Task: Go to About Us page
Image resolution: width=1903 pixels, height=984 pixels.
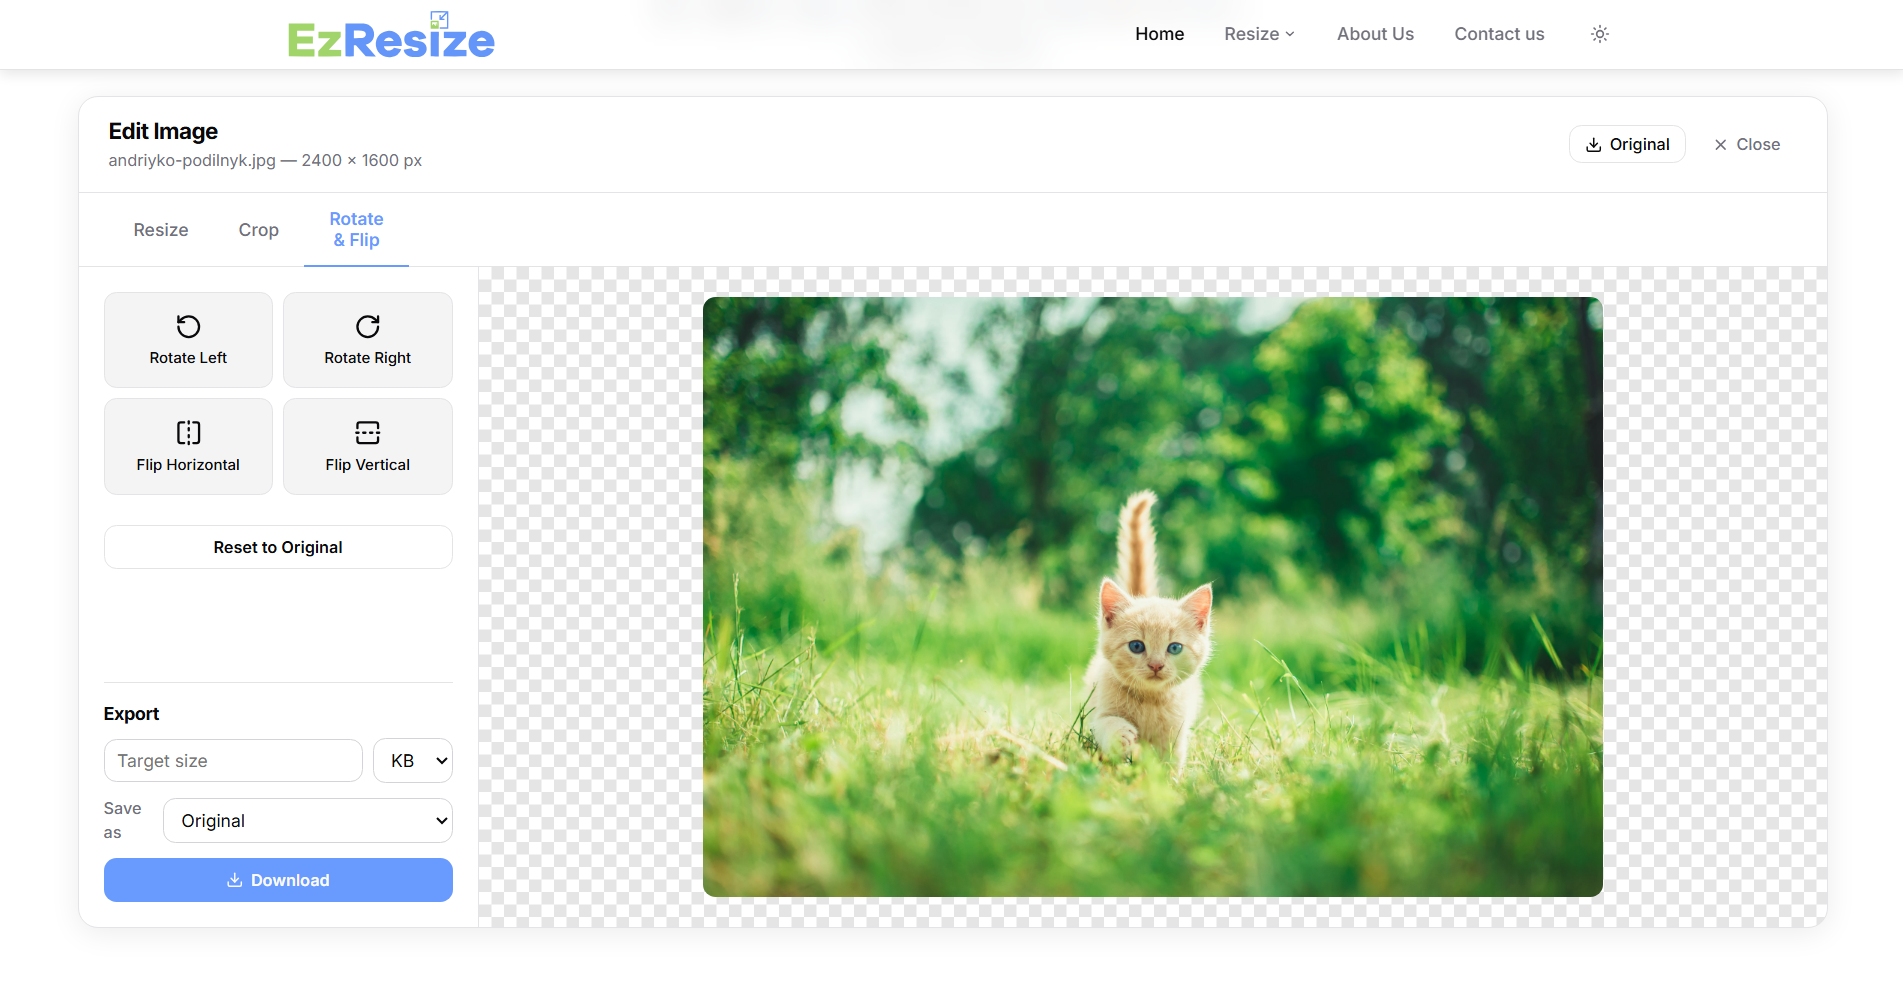Action: point(1375,34)
